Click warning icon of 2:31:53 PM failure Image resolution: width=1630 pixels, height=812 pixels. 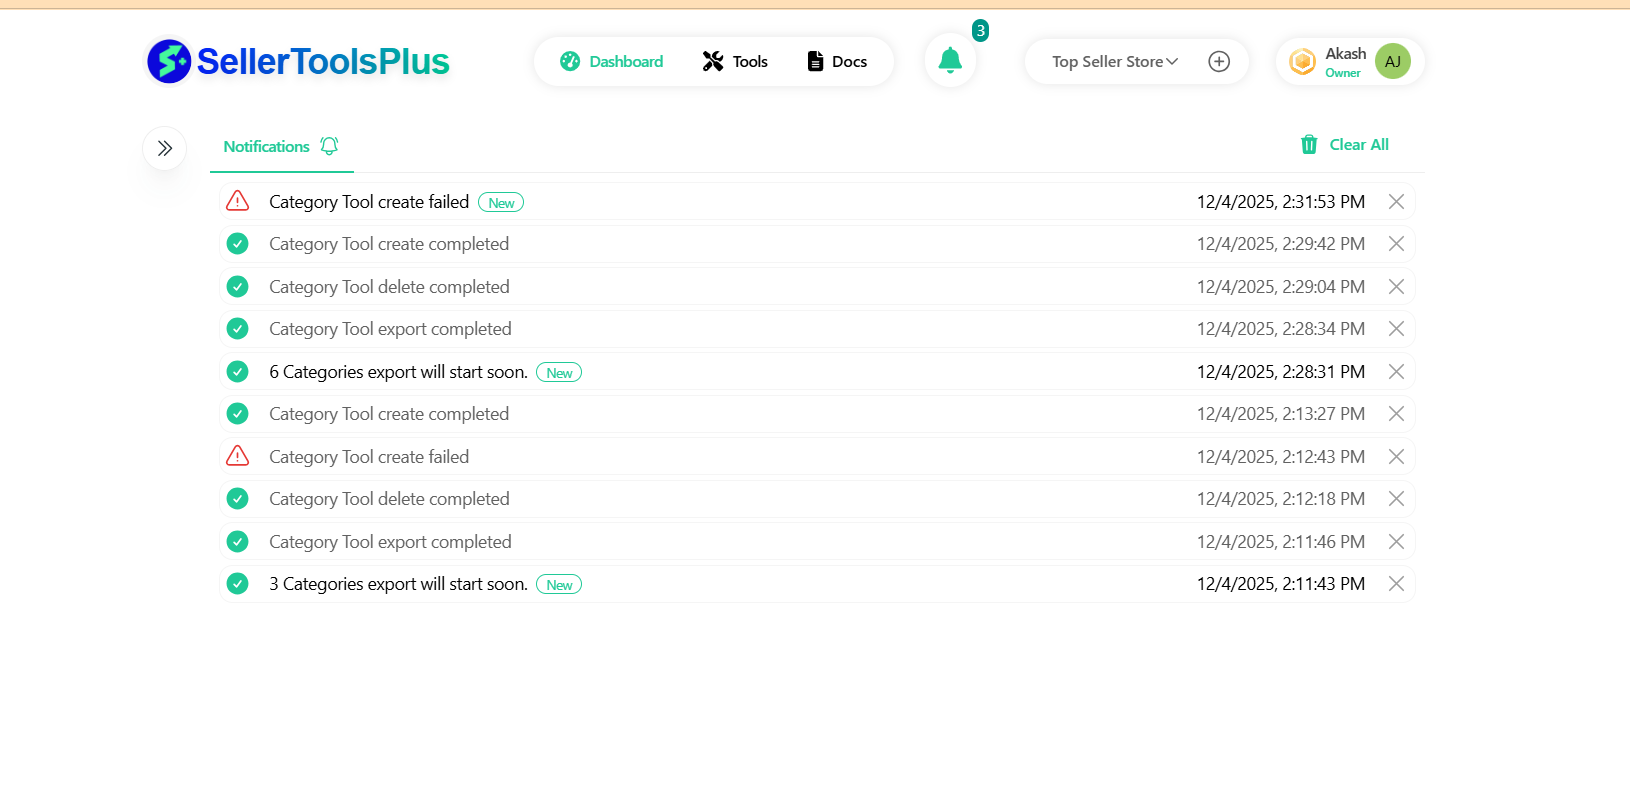pos(238,201)
